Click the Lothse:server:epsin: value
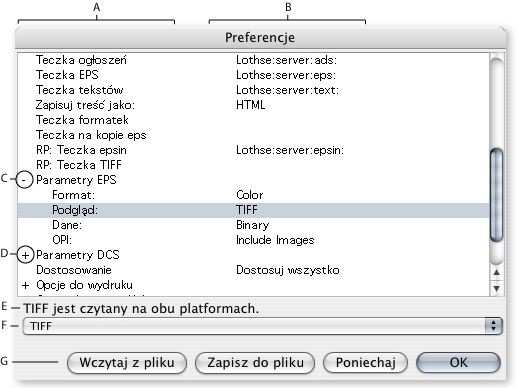This screenshot has height=388, width=518. pos(290,150)
